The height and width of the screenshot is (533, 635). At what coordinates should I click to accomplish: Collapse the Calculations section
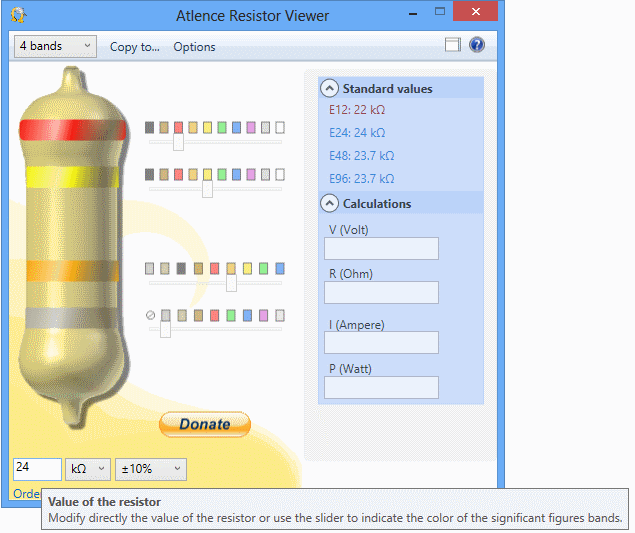tap(329, 203)
